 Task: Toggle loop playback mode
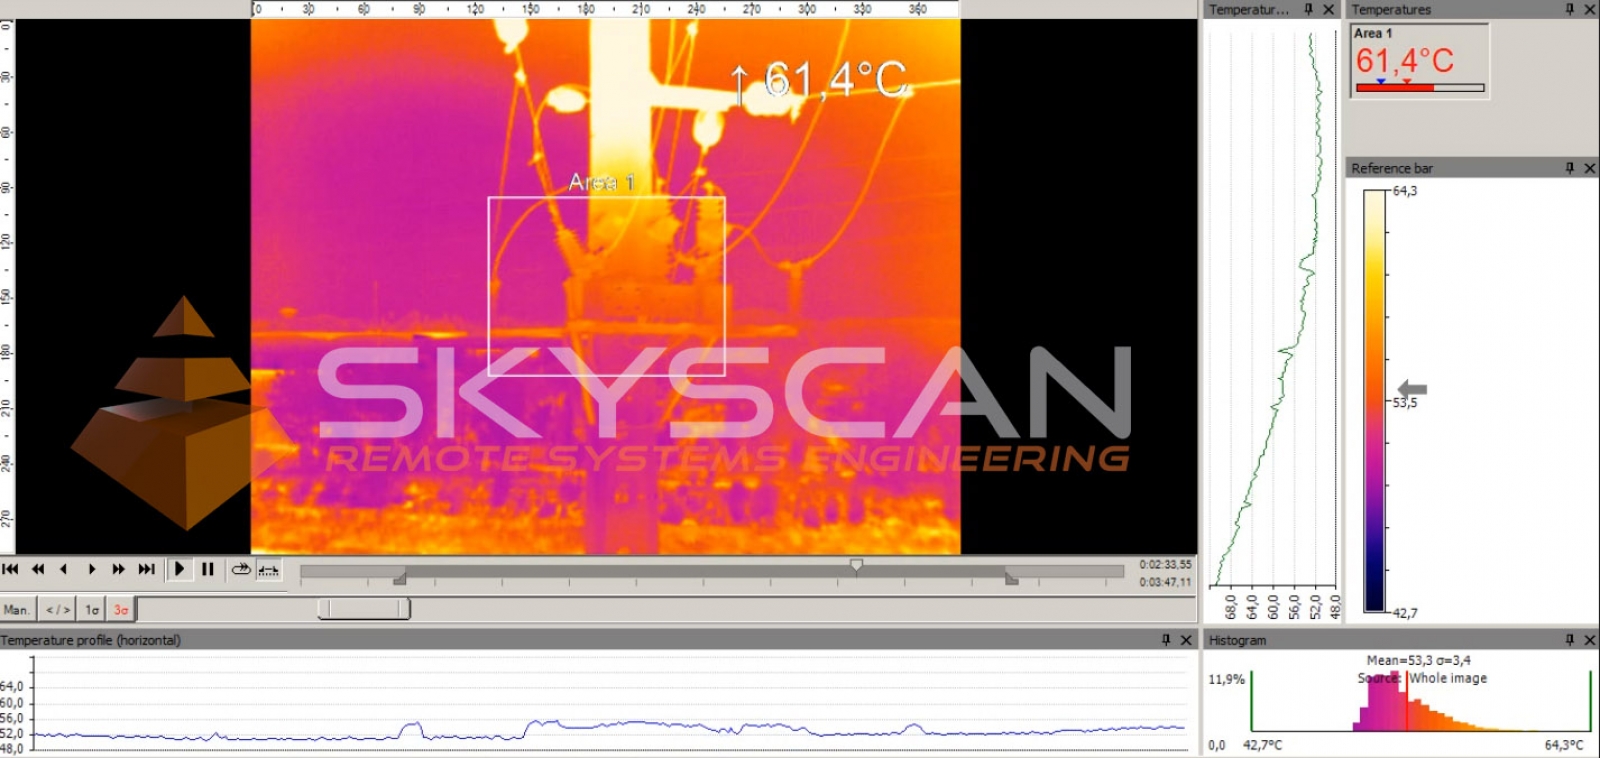coord(241,569)
